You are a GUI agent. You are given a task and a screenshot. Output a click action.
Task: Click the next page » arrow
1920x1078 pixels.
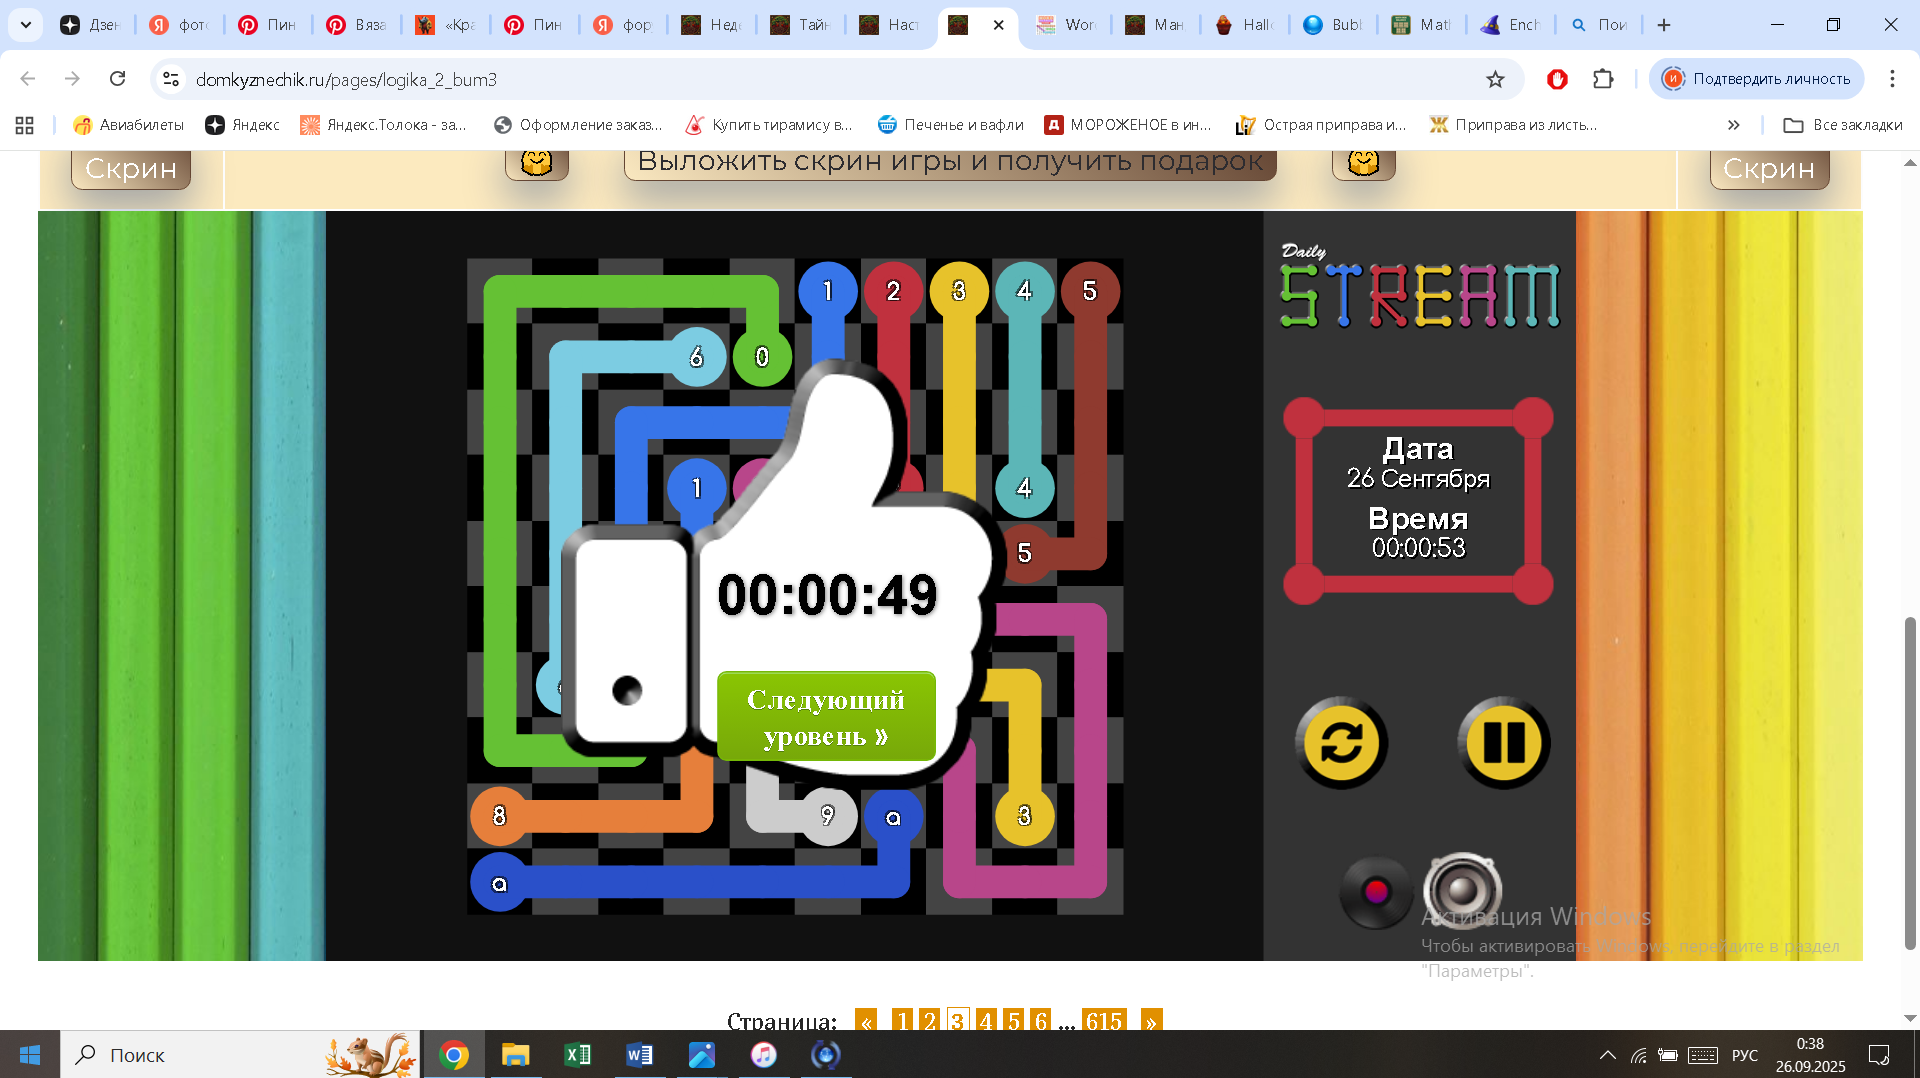[1152, 1020]
